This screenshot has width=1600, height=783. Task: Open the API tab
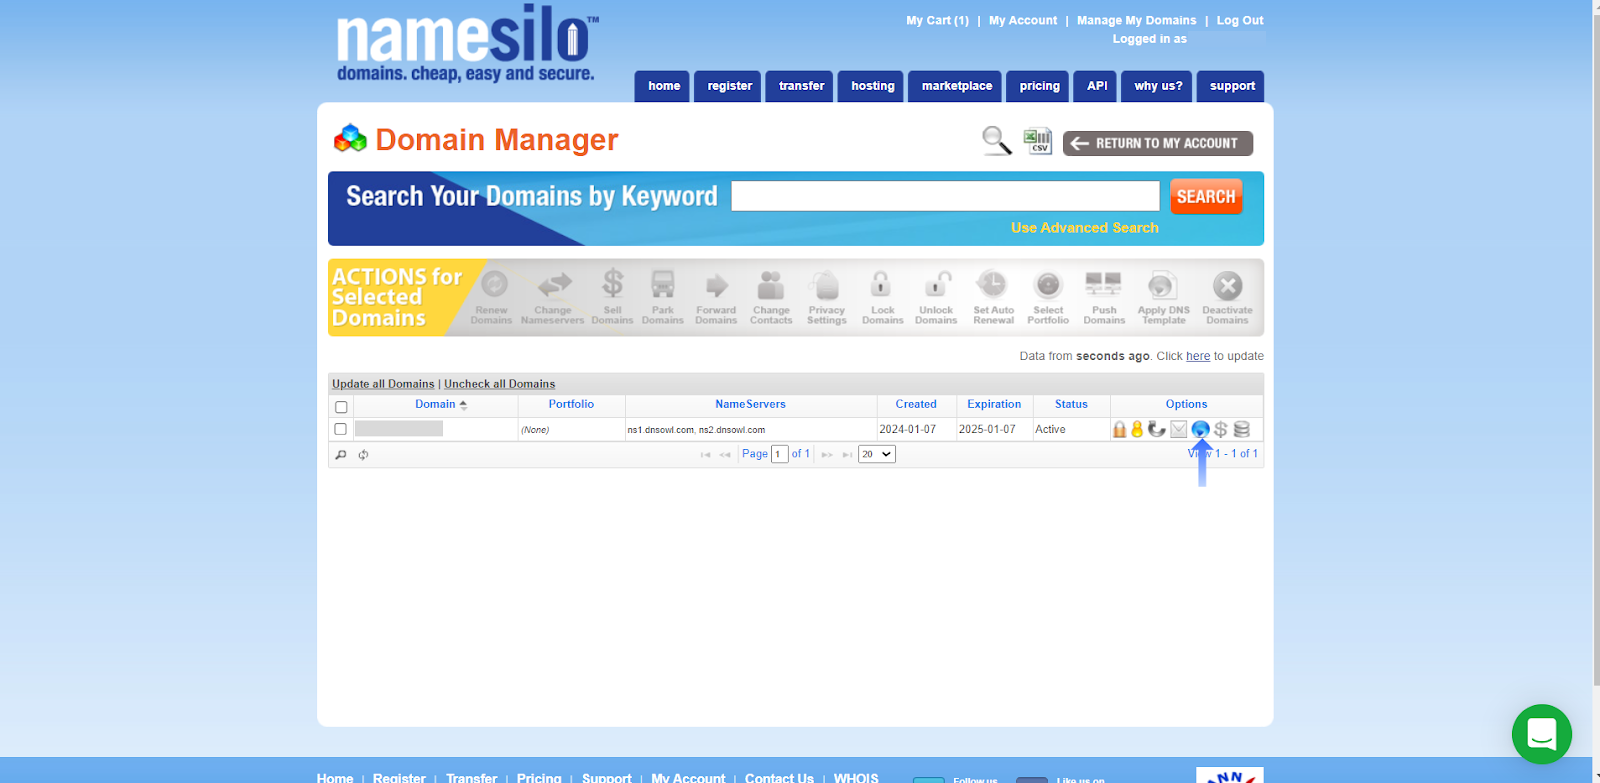(1097, 86)
